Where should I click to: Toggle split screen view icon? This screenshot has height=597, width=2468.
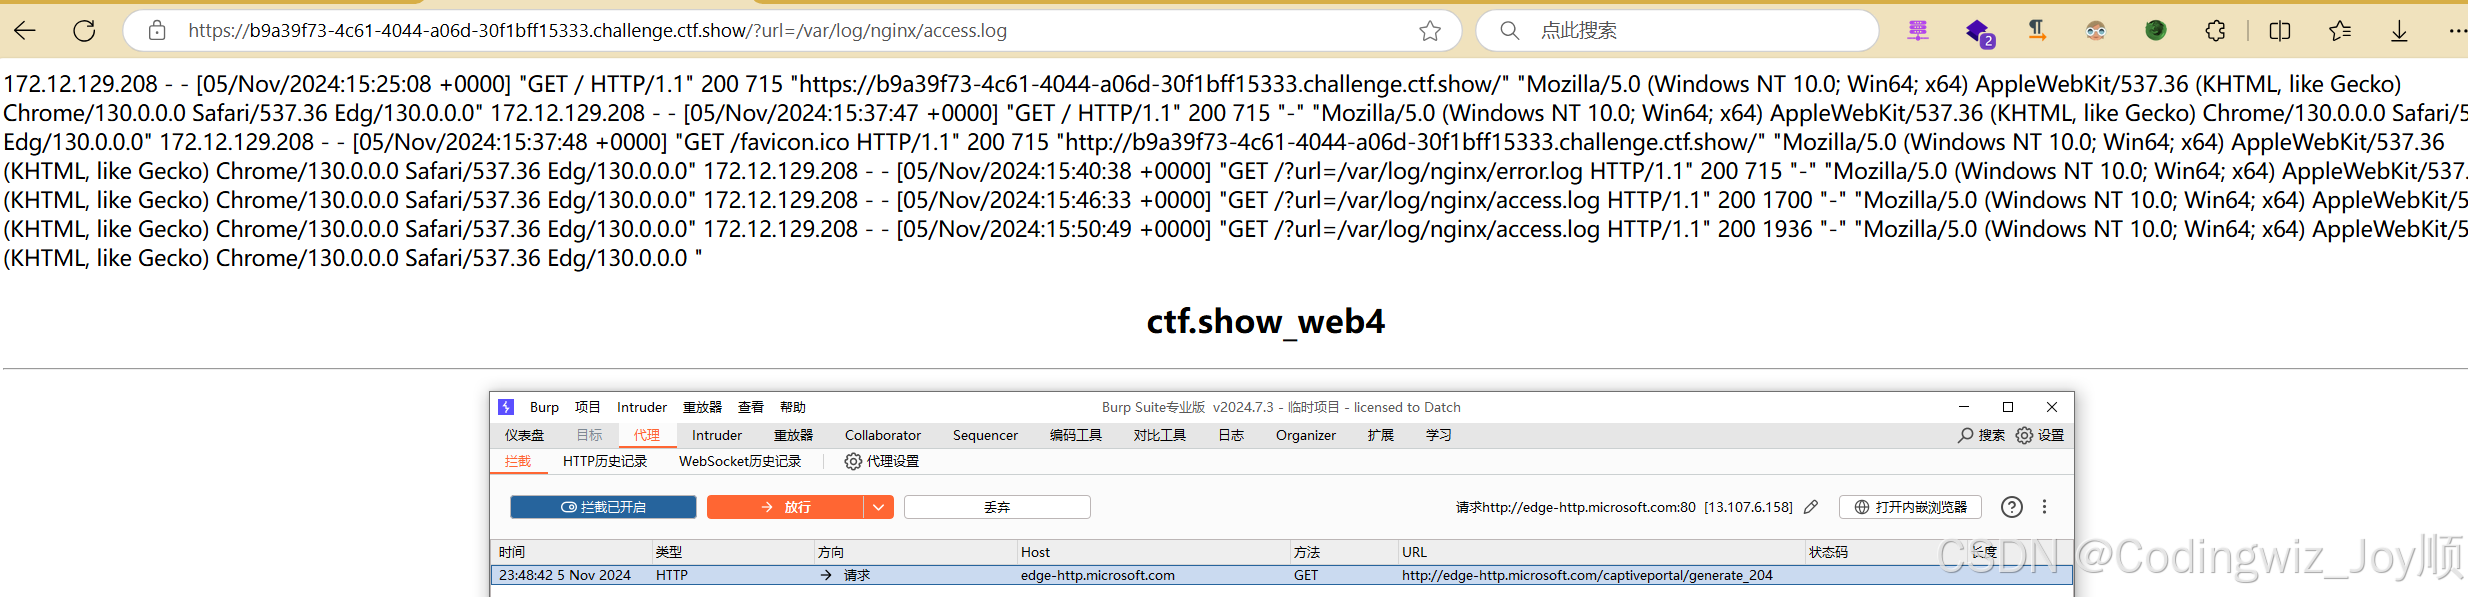pos(2280,31)
